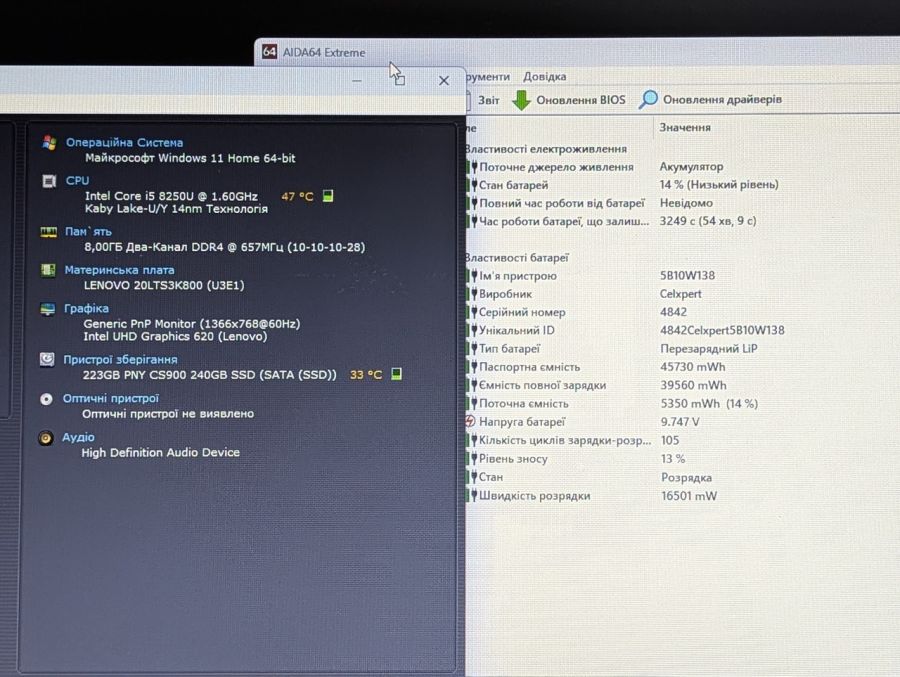The height and width of the screenshot is (677, 900).
Task: Select the Стан батарей row
Action: coord(623,185)
